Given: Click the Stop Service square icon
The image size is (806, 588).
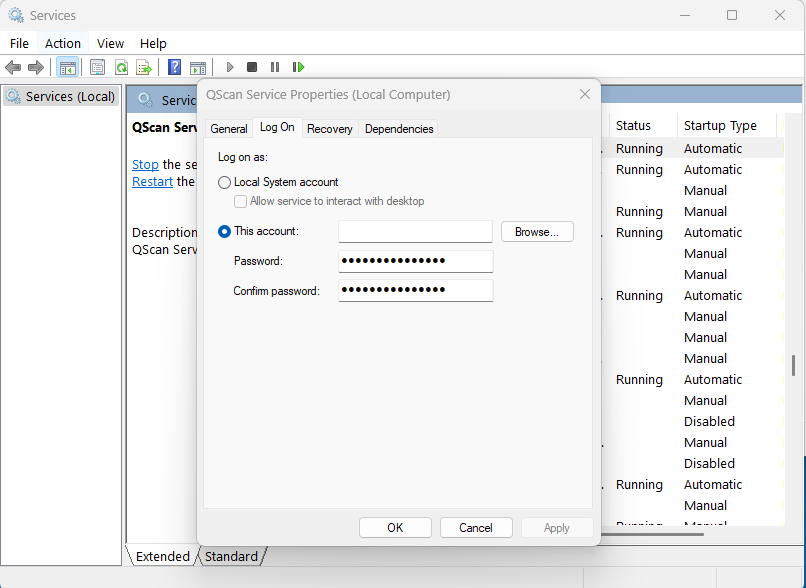Looking at the screenshot, I should click(x=252, y=67).
